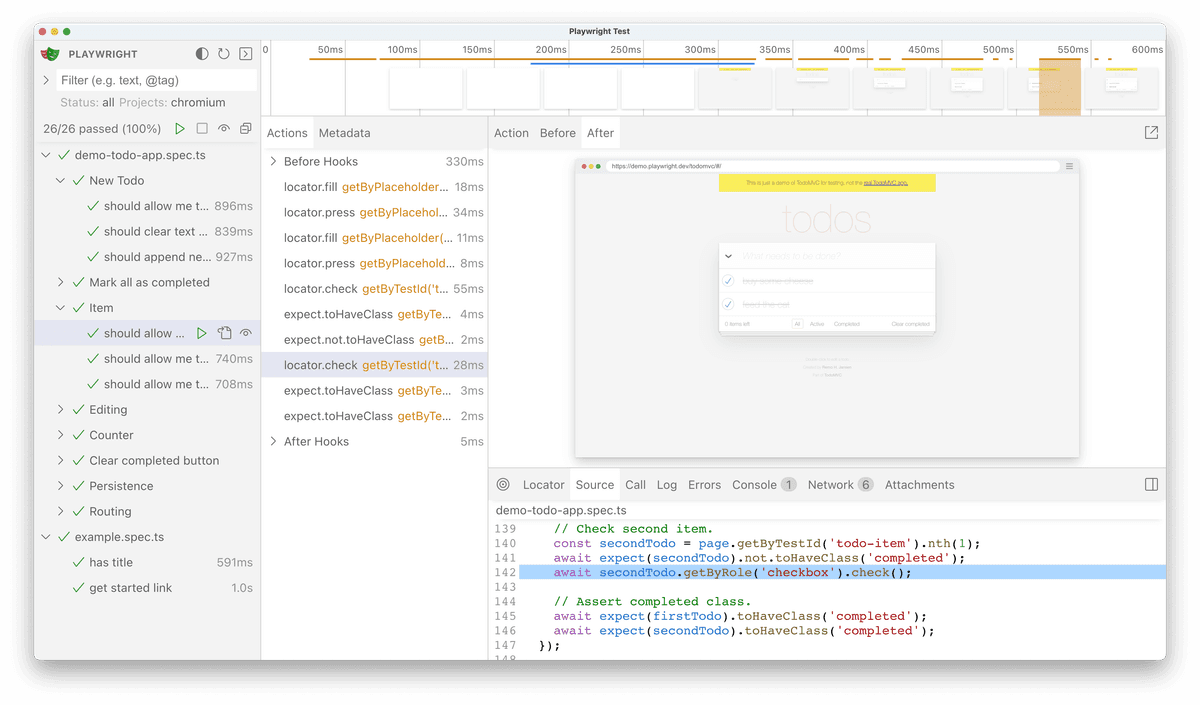Click toggle-all chevron in snapshot todo input
The width and height of the screenshot is (1200, 705).
click(x=729, y=256)
